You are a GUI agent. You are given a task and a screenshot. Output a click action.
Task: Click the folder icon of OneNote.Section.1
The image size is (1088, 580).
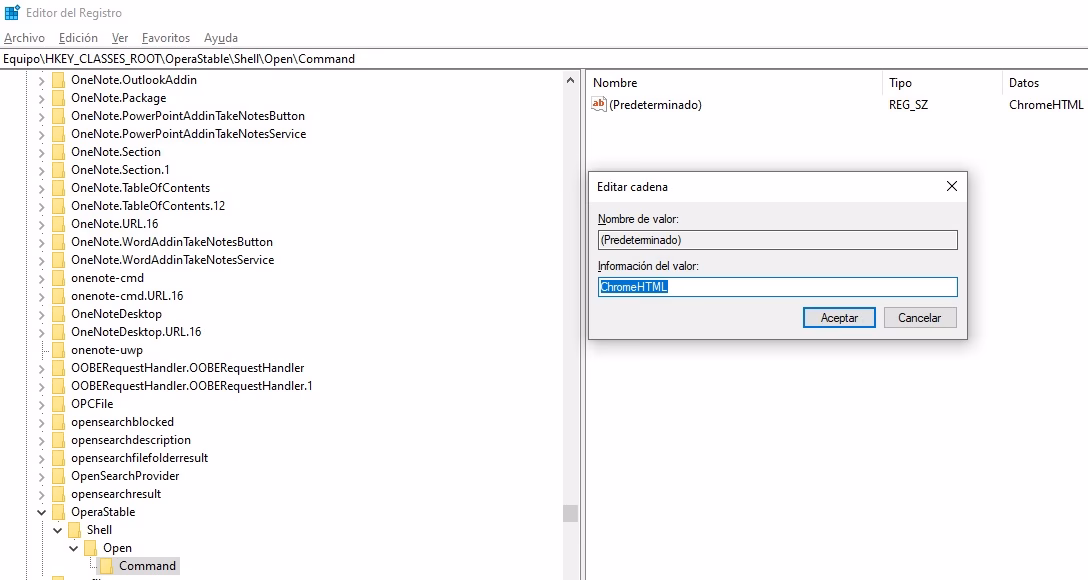tap(58, 170)
